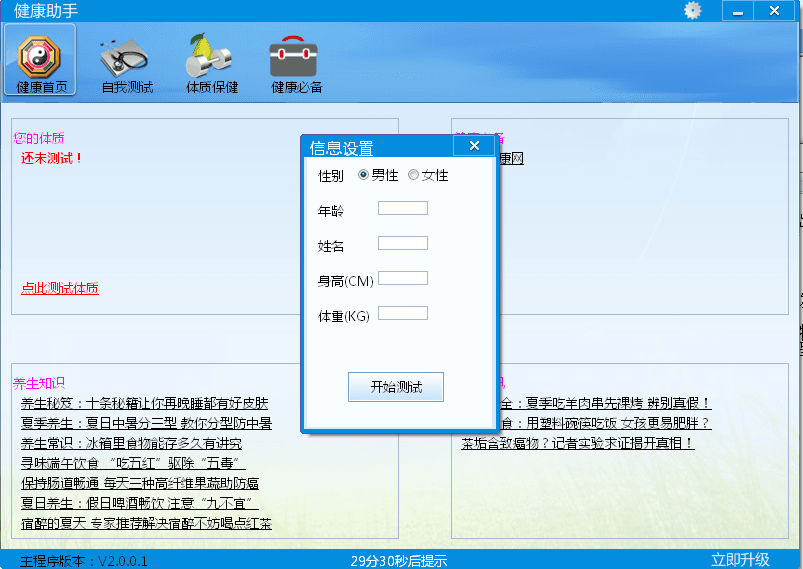Focus the 体重(KG) input field
Image resolution: width=803 pixels, height=569 pixels.
point(403,313)
